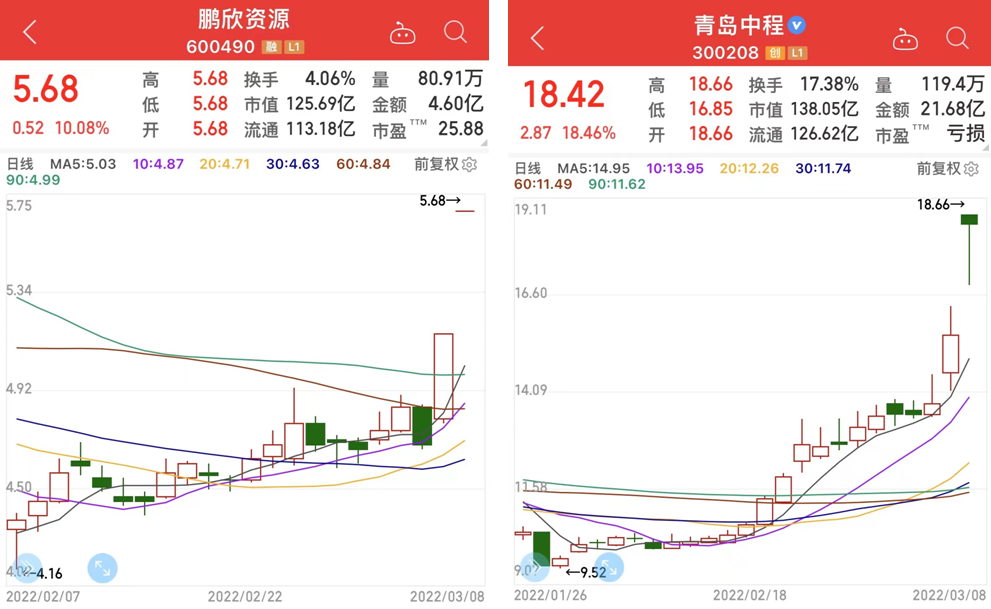This screenshot has width=991, height=609.
Task: Tap the MA5:5.03 moving average label
Action: 83,164
